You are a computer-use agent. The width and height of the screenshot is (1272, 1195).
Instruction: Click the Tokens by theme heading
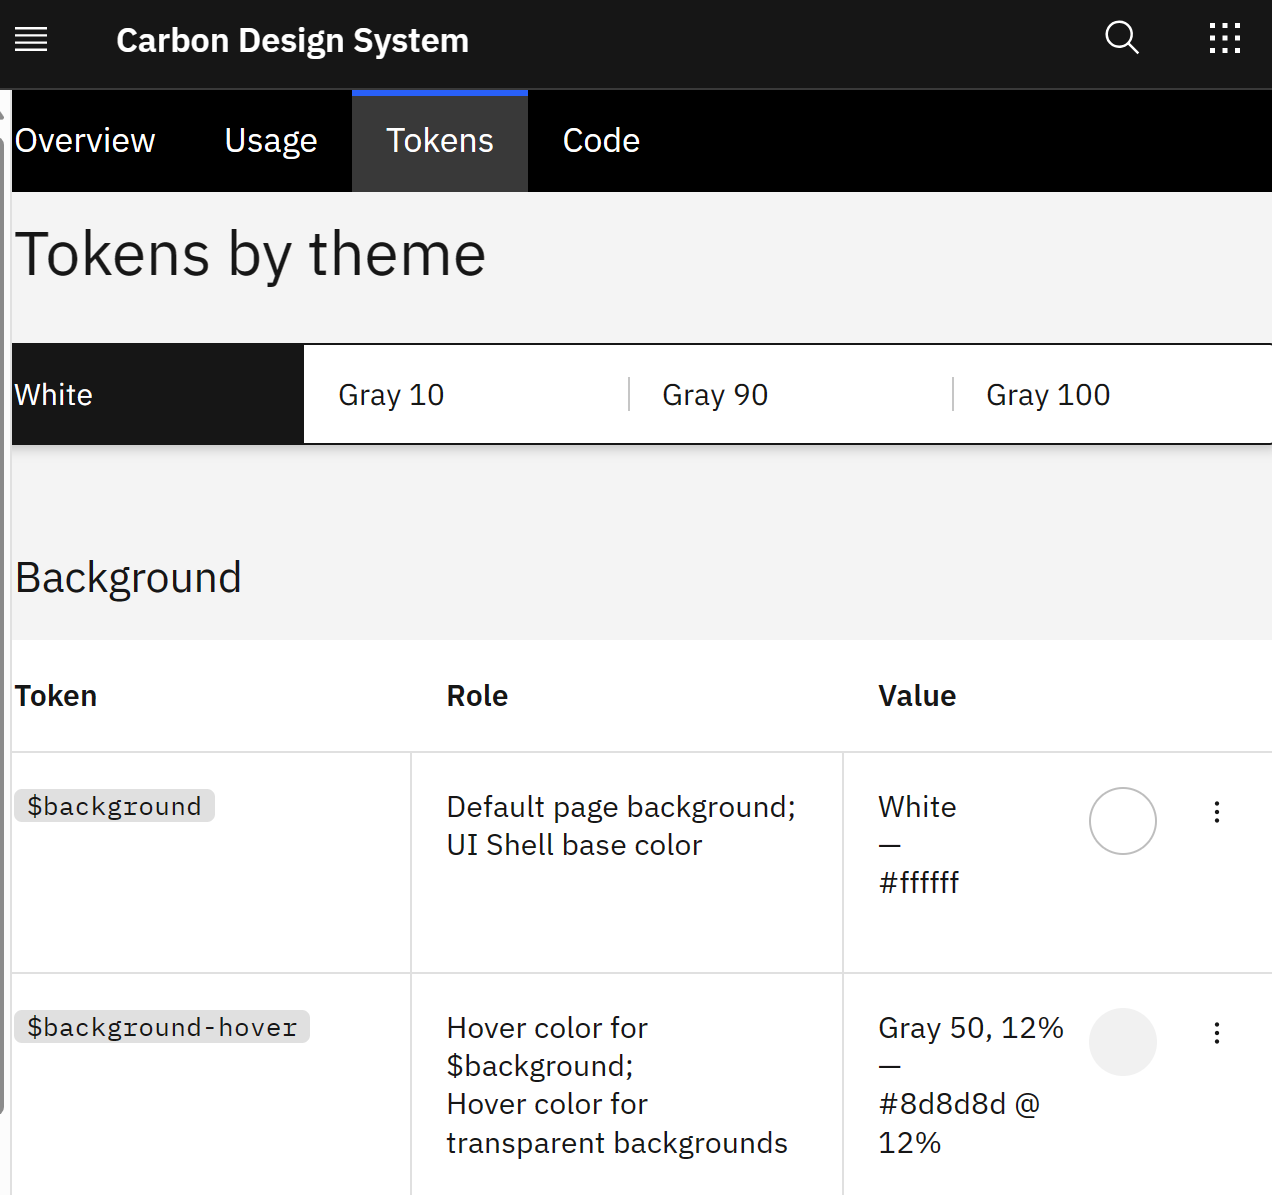click(x=249, y=254)
